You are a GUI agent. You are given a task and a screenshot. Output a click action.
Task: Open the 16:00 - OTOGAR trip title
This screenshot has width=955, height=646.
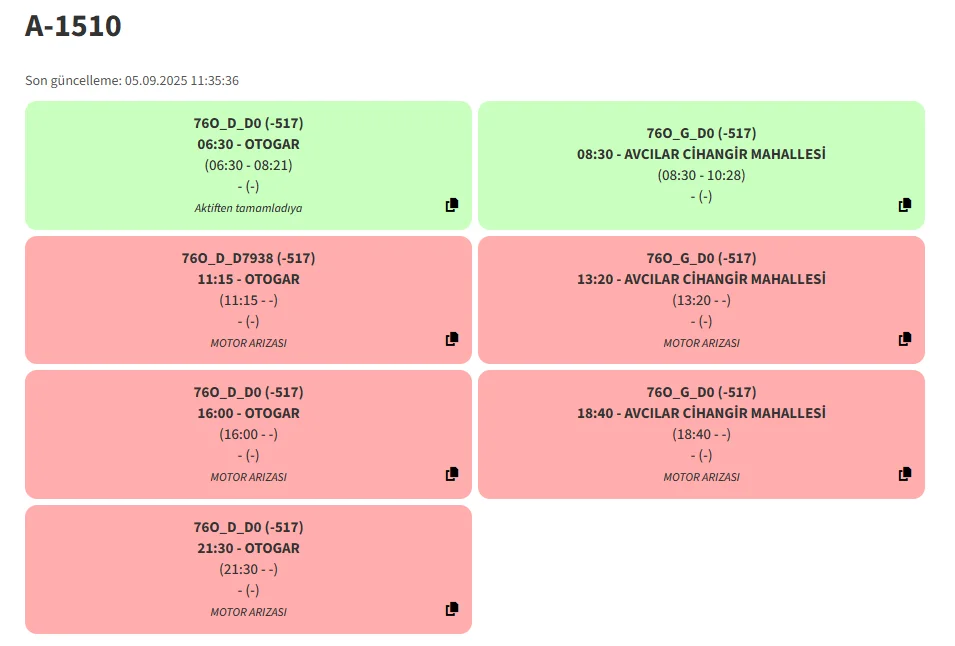pyautogui.click(x=248, y=413)
